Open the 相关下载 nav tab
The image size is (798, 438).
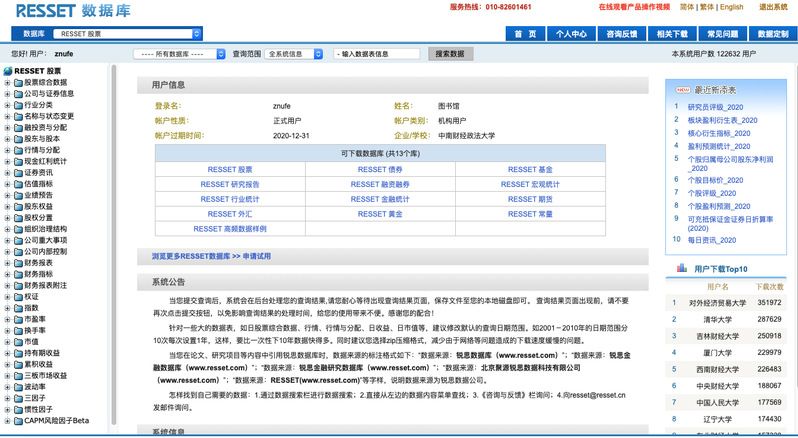point(672,34)
